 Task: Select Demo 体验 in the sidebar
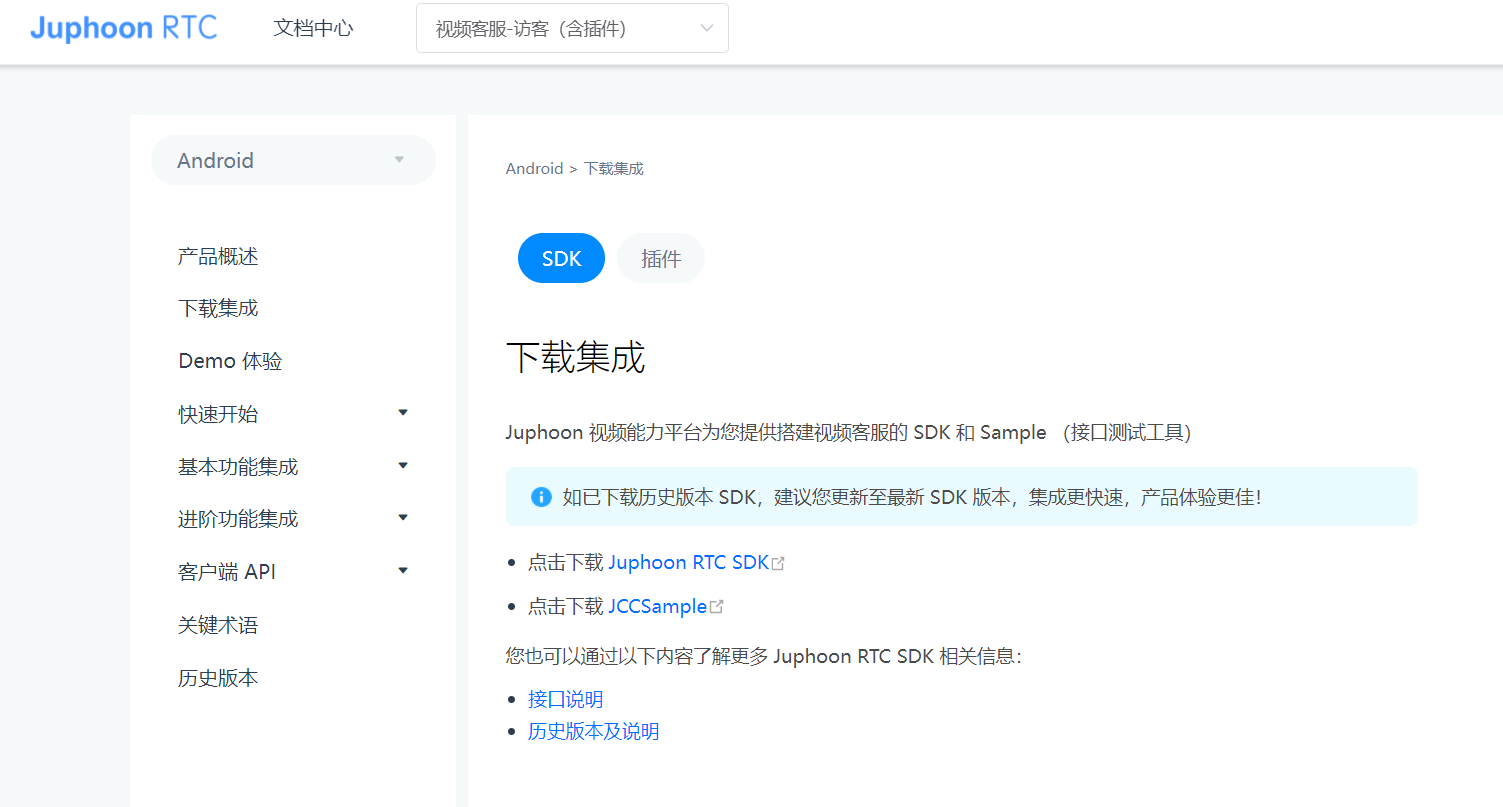(230, 361)
